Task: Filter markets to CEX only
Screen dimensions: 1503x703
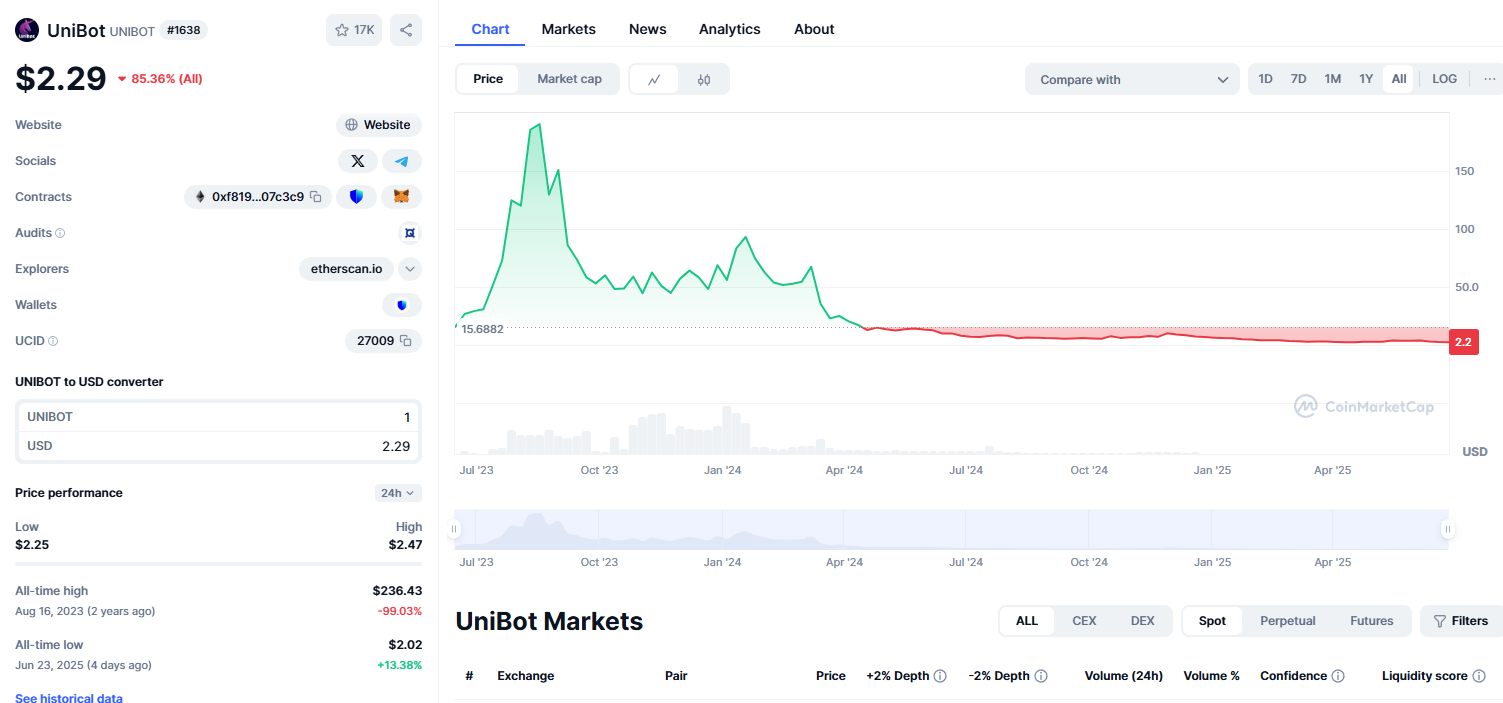Action: pyautogui.click(x=1084, y=621)
